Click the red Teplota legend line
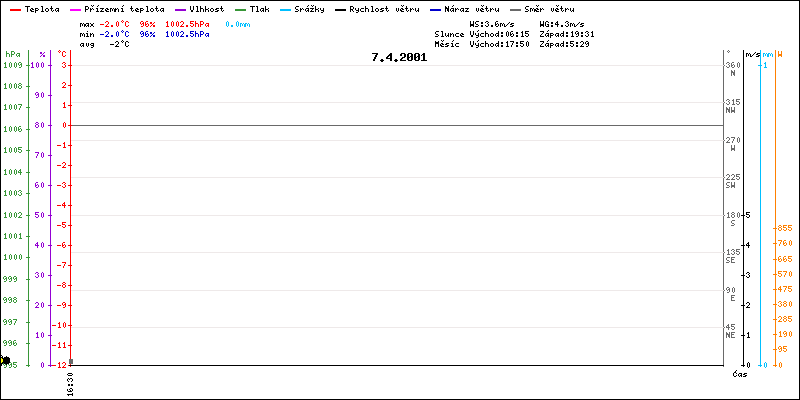 point(14,8)
